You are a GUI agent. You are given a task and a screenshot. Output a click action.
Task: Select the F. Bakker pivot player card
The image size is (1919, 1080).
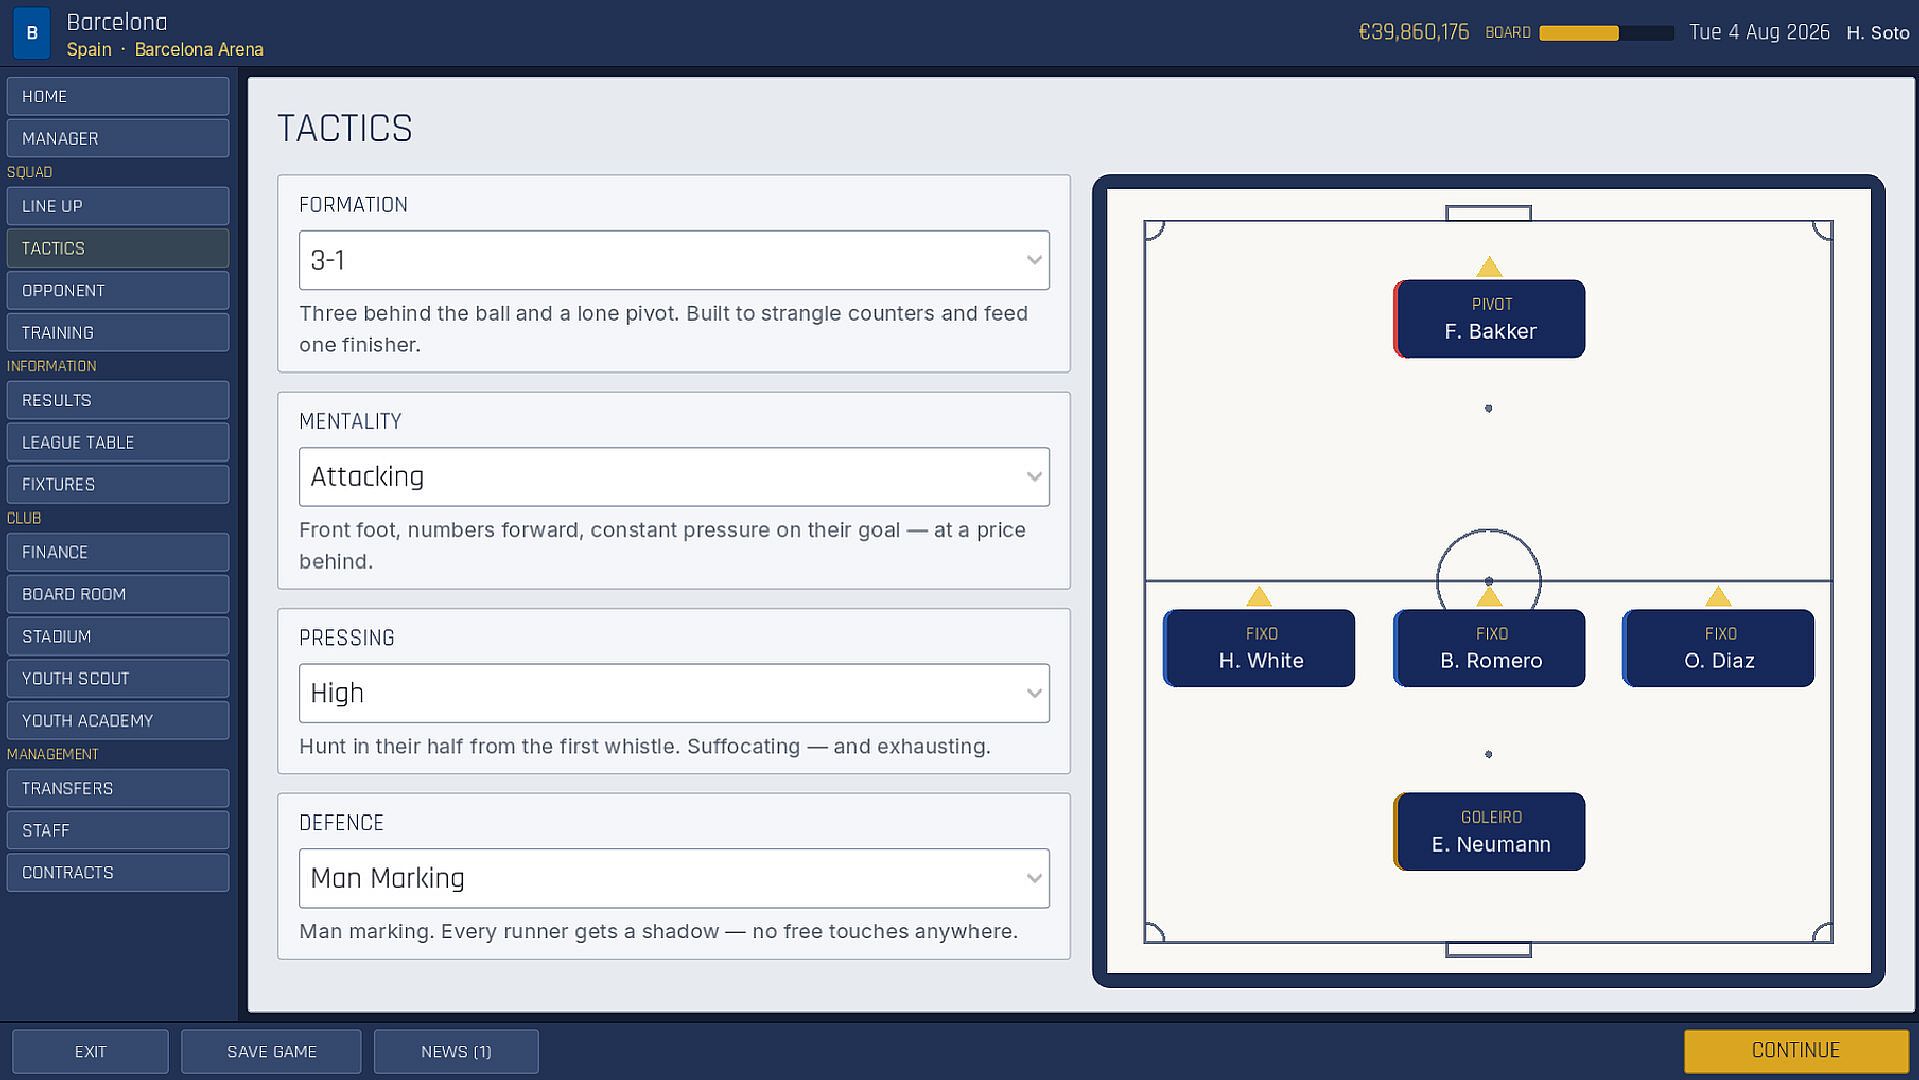click(1488, 319)
